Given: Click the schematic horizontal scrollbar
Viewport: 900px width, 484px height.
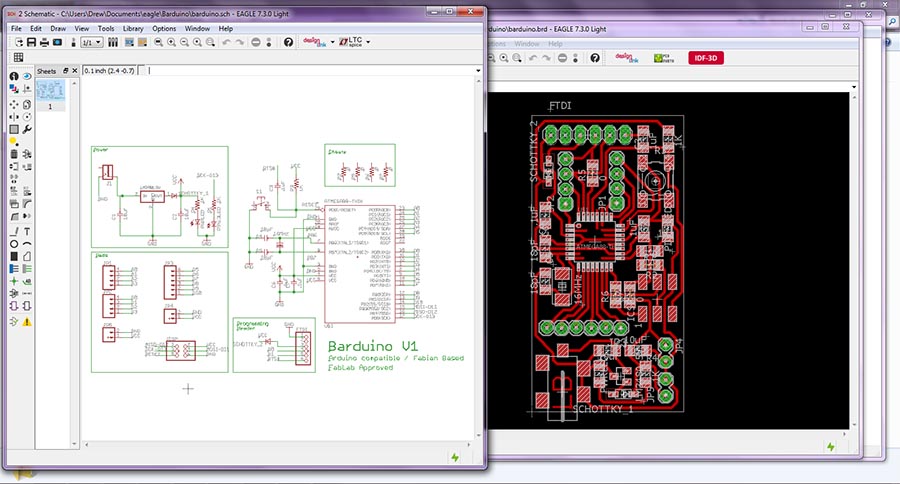Looking at the screenshot, I should click(x=278, y=444).
